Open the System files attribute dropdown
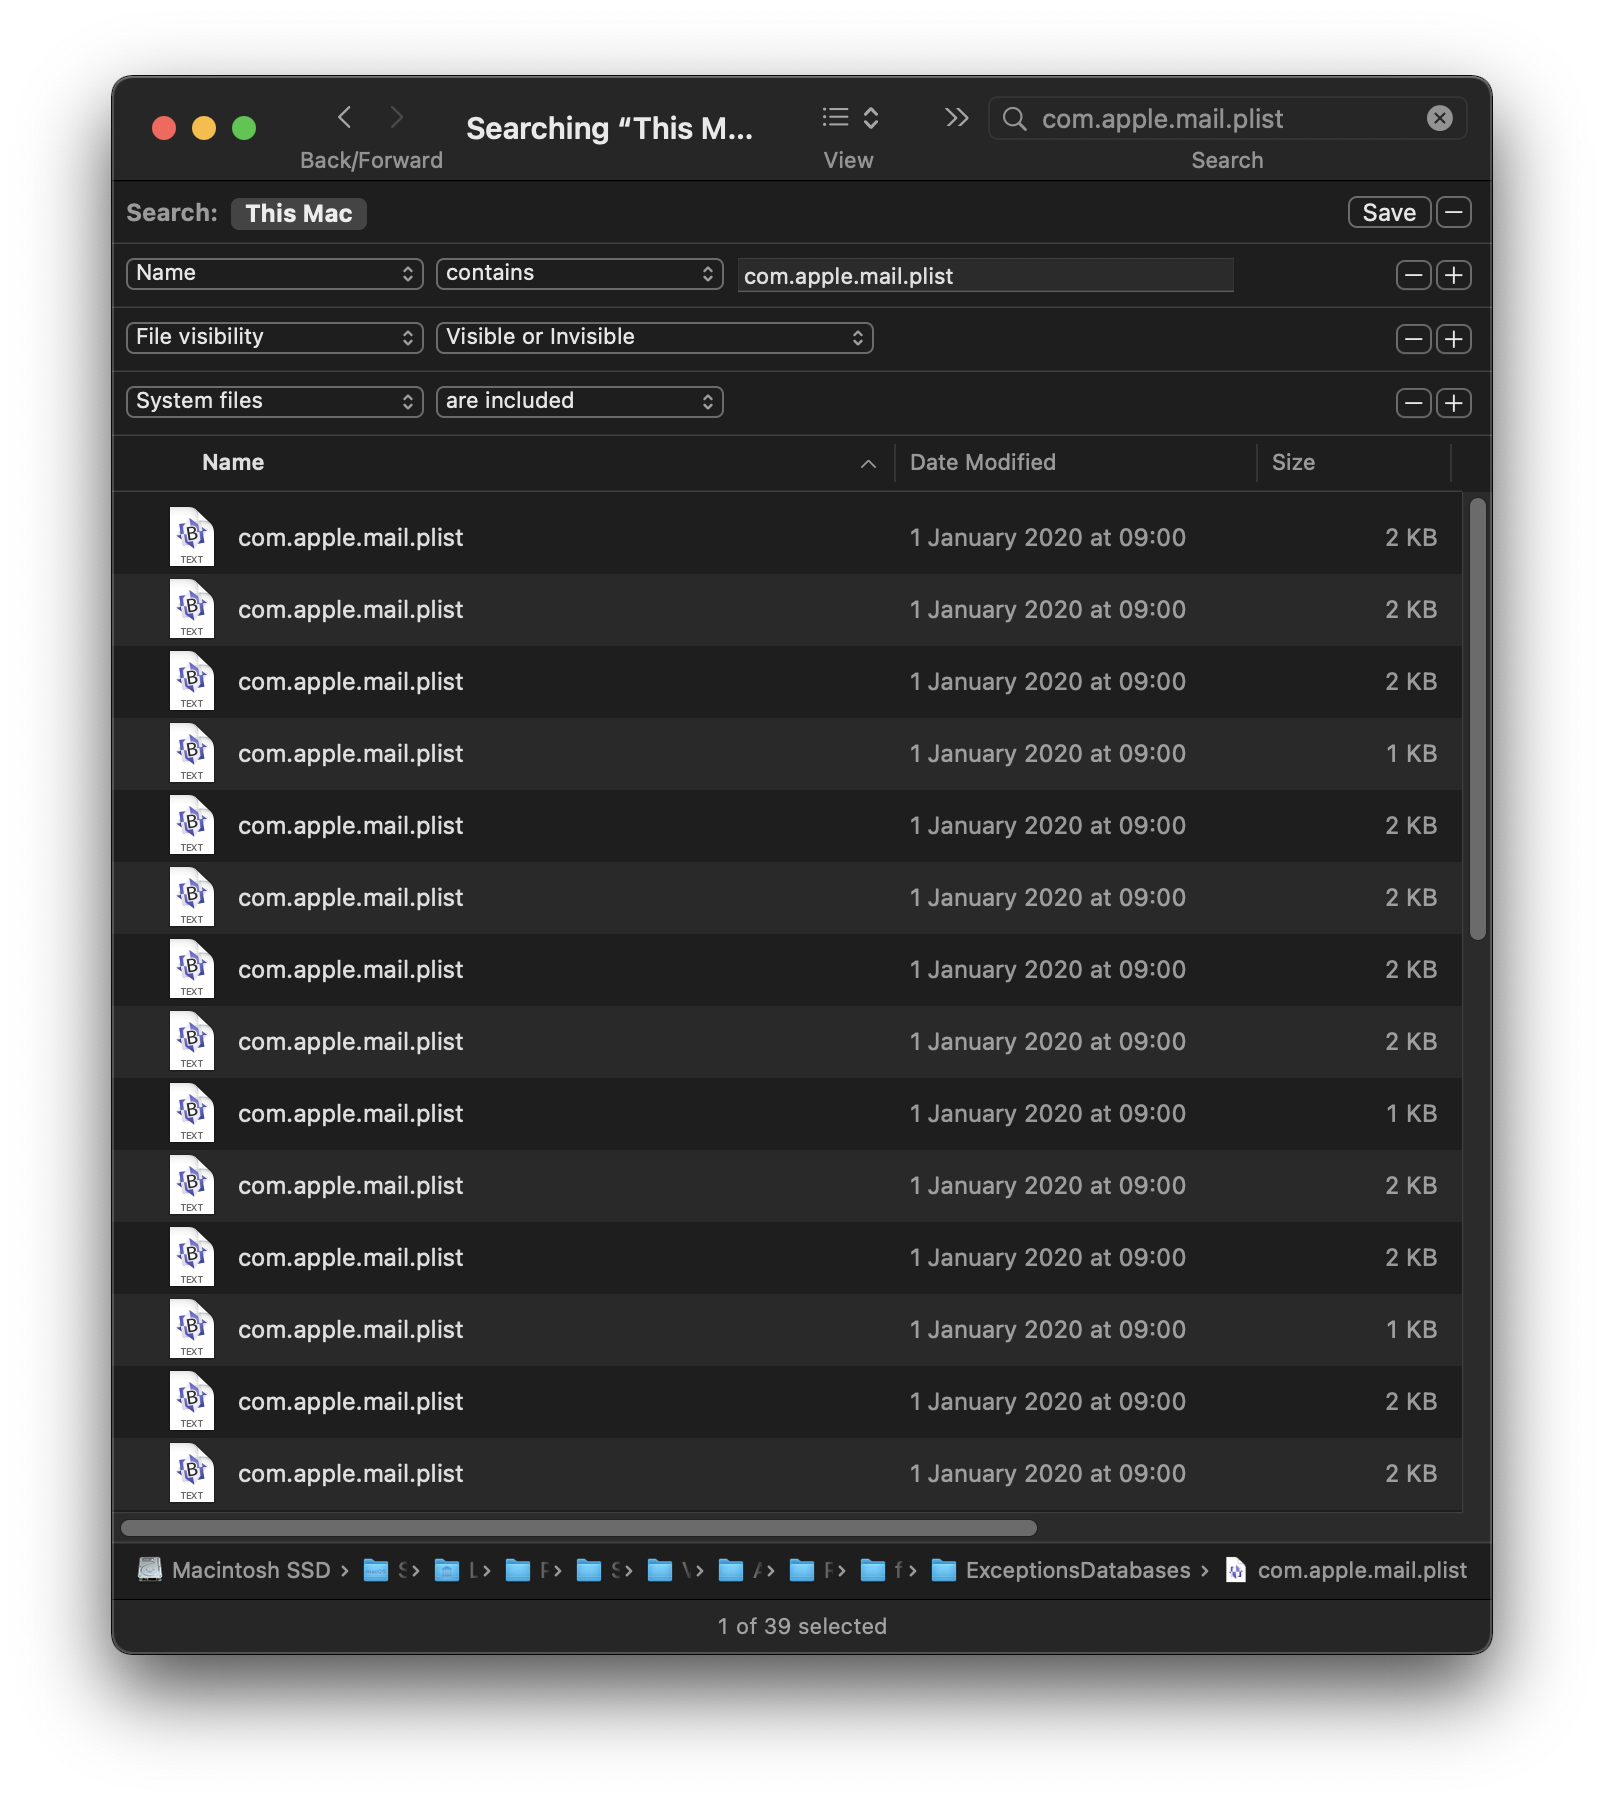 click(x=275, y=402)
